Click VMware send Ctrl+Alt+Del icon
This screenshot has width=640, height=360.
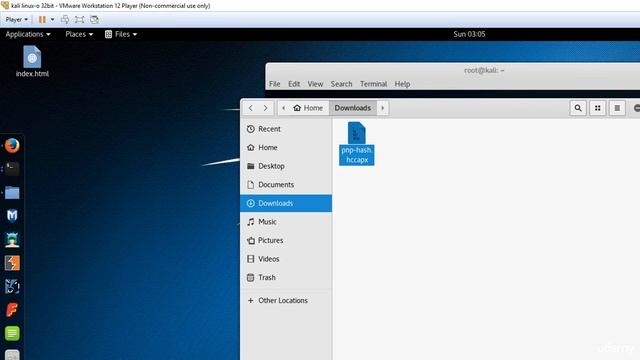(x=65, y=20)
